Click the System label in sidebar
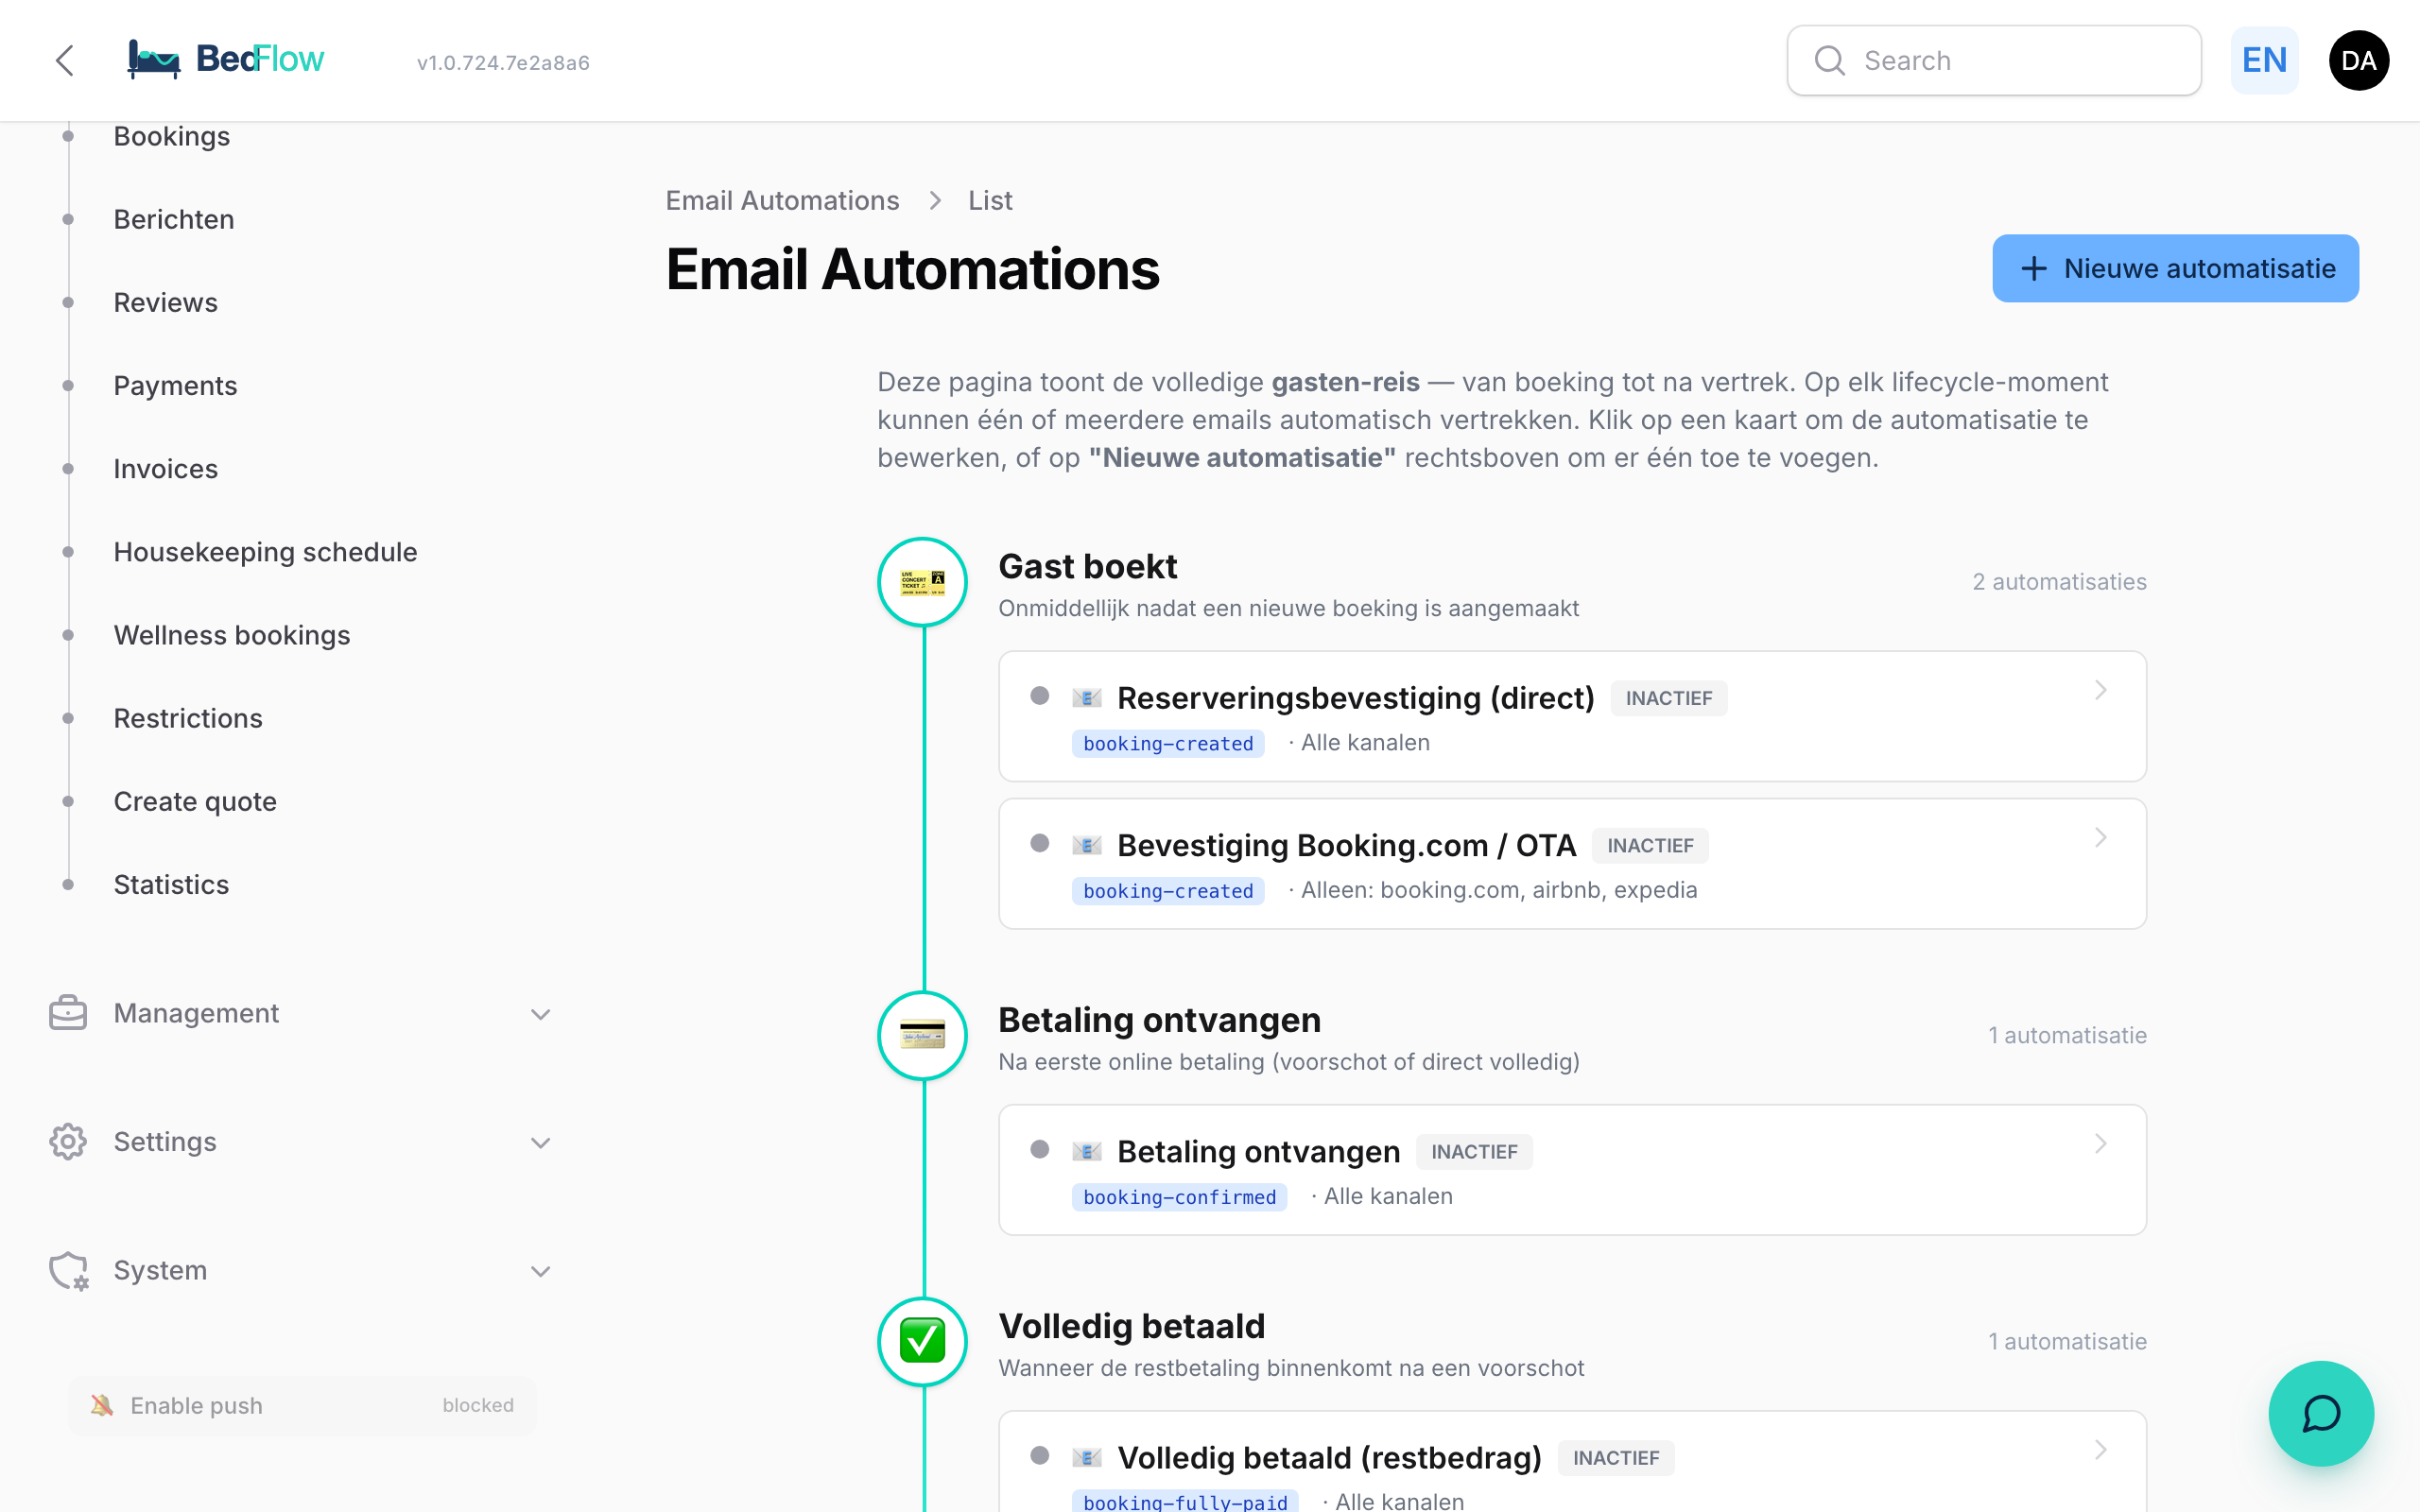This screenshot has width=2420, height=1512. point(160,1270)
